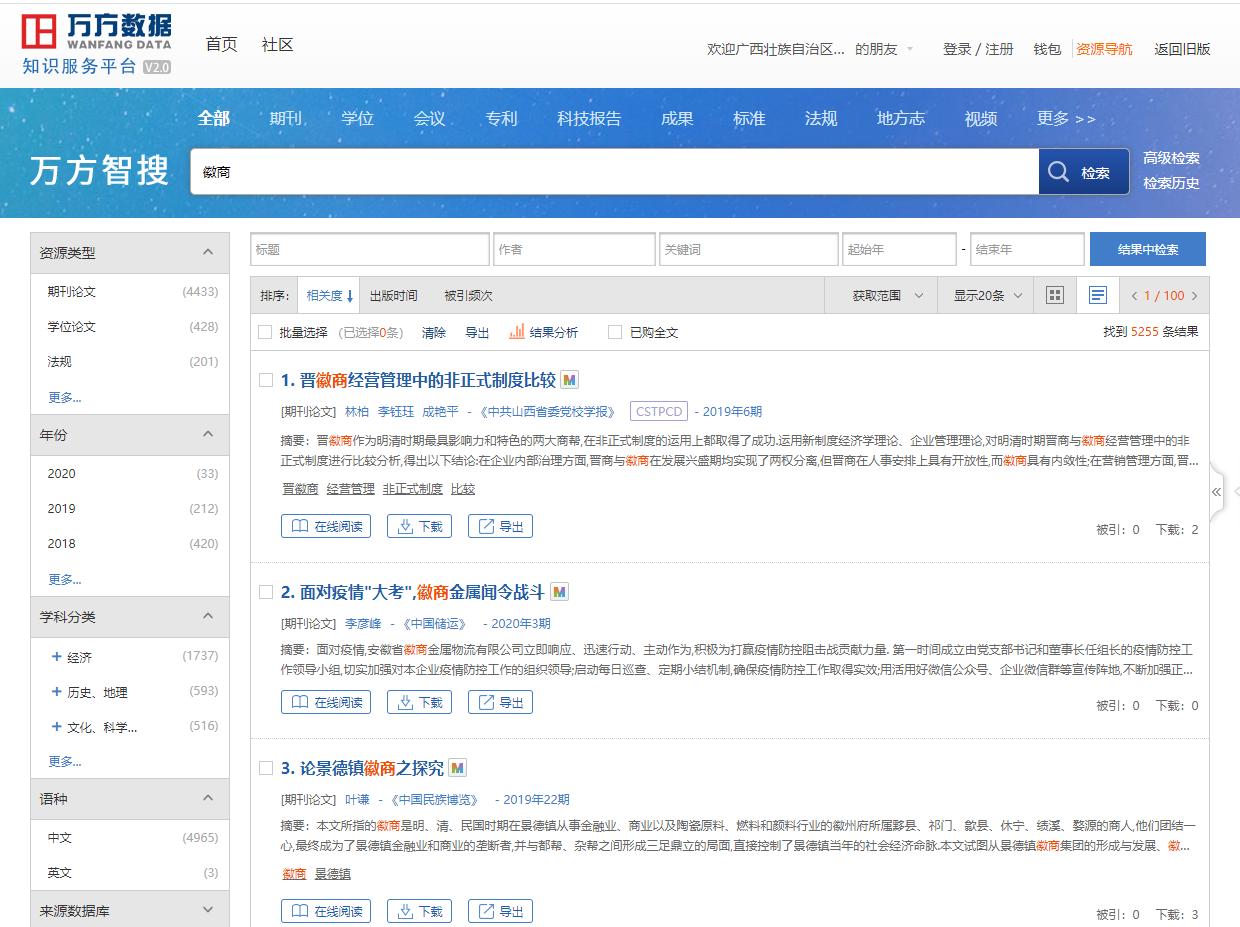The height and width of the screenshot is (927, 1240).
Task: Click inside the 作者 author input field
Action: tap(574, 249)
